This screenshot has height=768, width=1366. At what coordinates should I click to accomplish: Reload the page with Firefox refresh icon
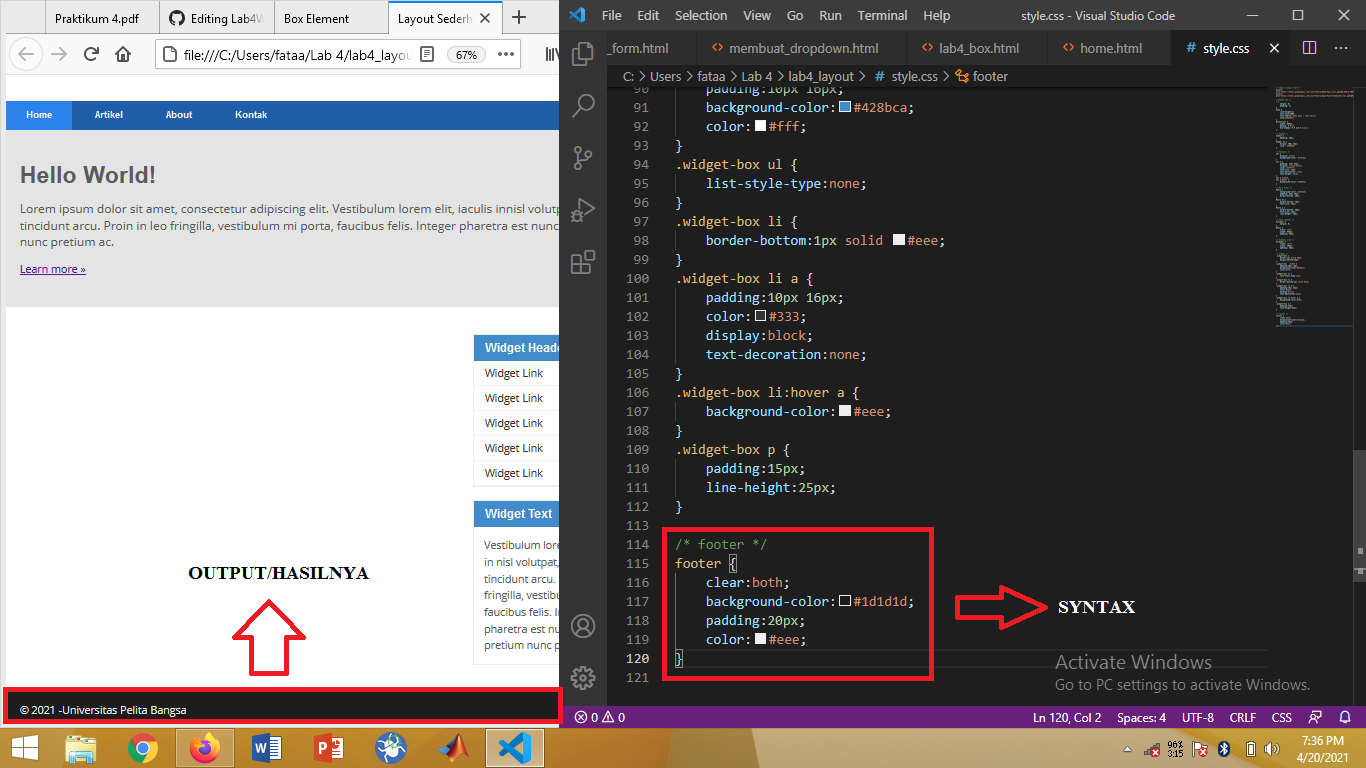90,54
